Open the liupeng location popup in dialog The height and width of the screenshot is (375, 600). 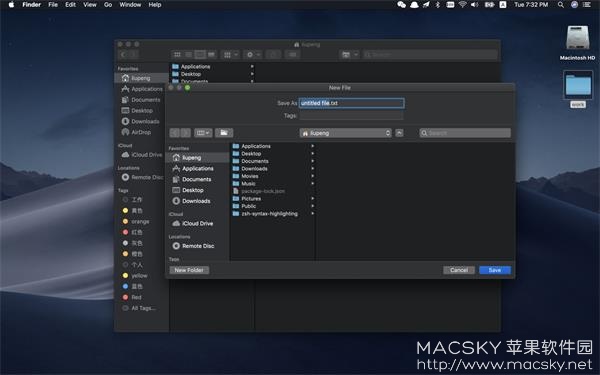click(x=346, y=133)
